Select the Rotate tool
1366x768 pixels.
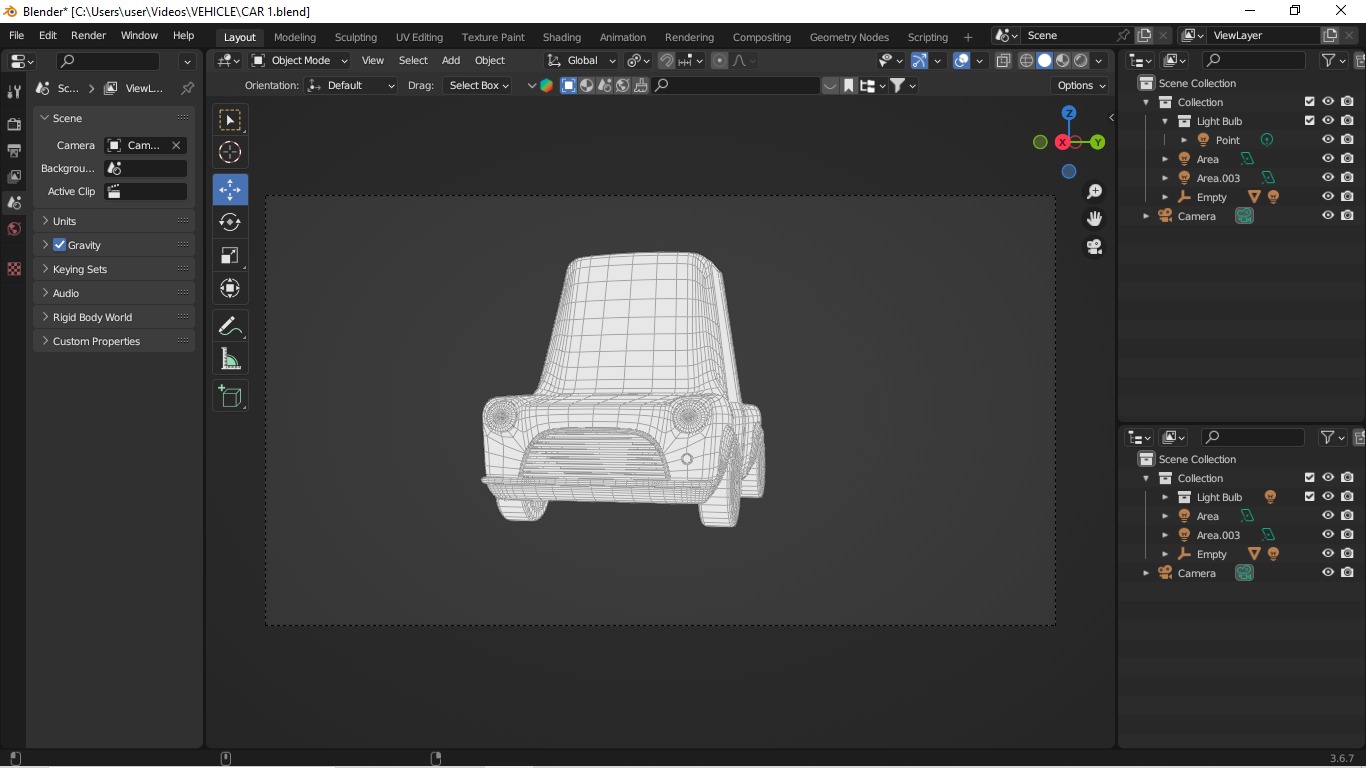click(x=230, y=222)
